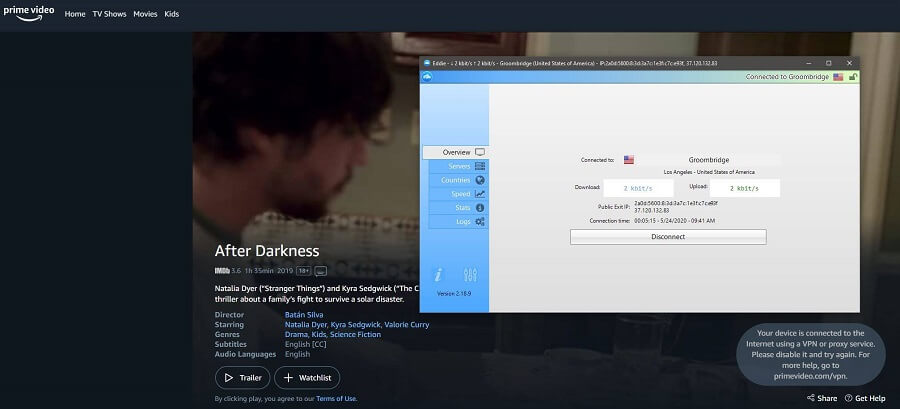Open Natalia Dyer in the Starring row
Screen dimensions: 900x409
pyautogui.click(x=306, y=325)
